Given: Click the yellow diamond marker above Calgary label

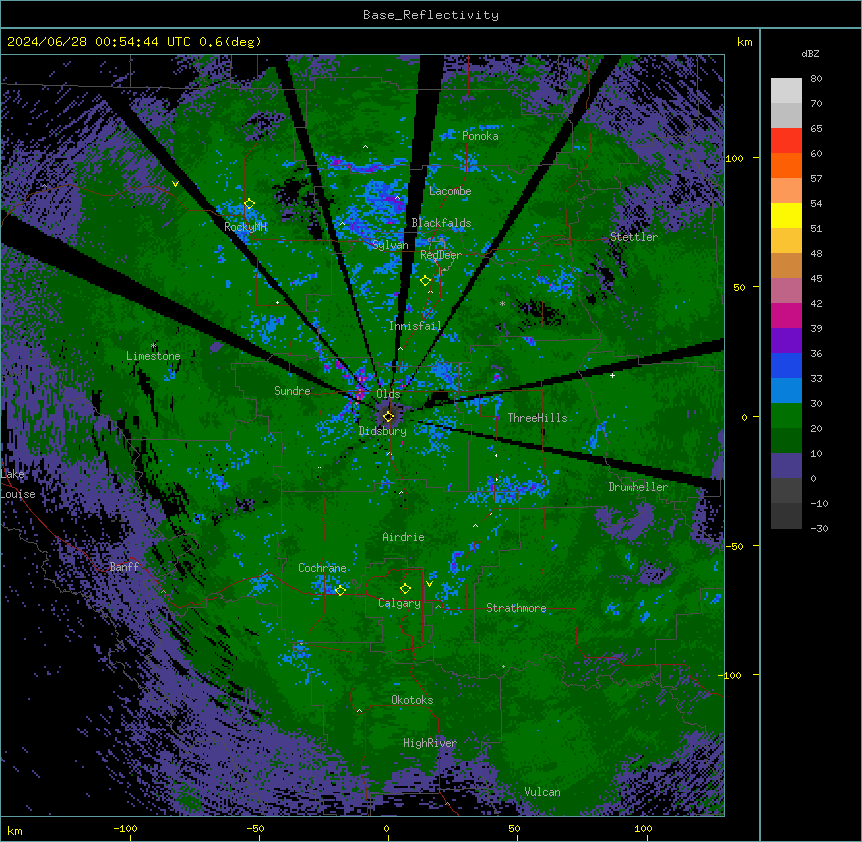Looking at the screenshot, I should pyautogui.click(x=405, y=589).
